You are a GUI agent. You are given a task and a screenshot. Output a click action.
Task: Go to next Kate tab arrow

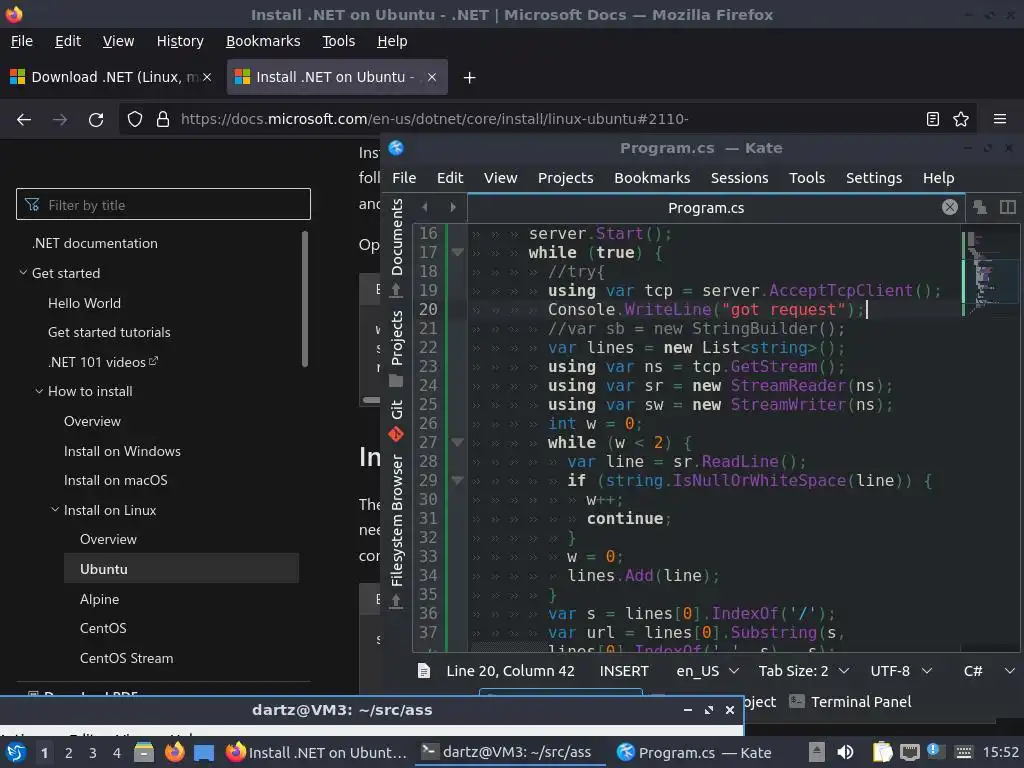[x=453, y=208]
